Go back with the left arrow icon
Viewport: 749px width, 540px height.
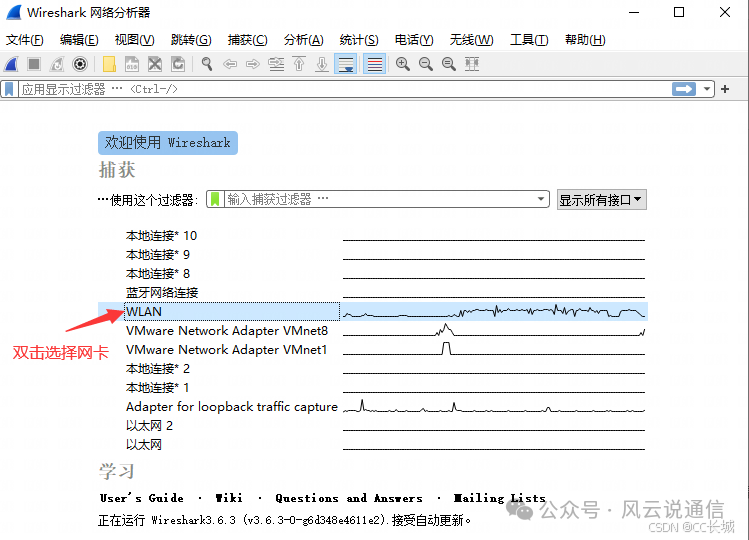[230, 64]
